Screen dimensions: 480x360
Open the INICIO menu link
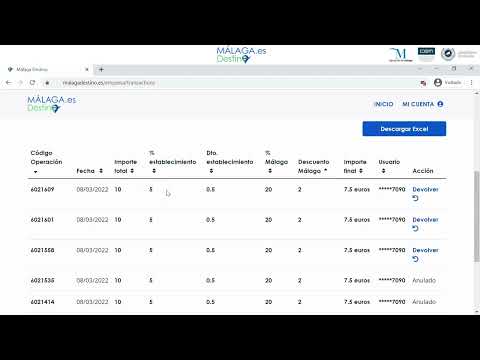click(383, 104)
